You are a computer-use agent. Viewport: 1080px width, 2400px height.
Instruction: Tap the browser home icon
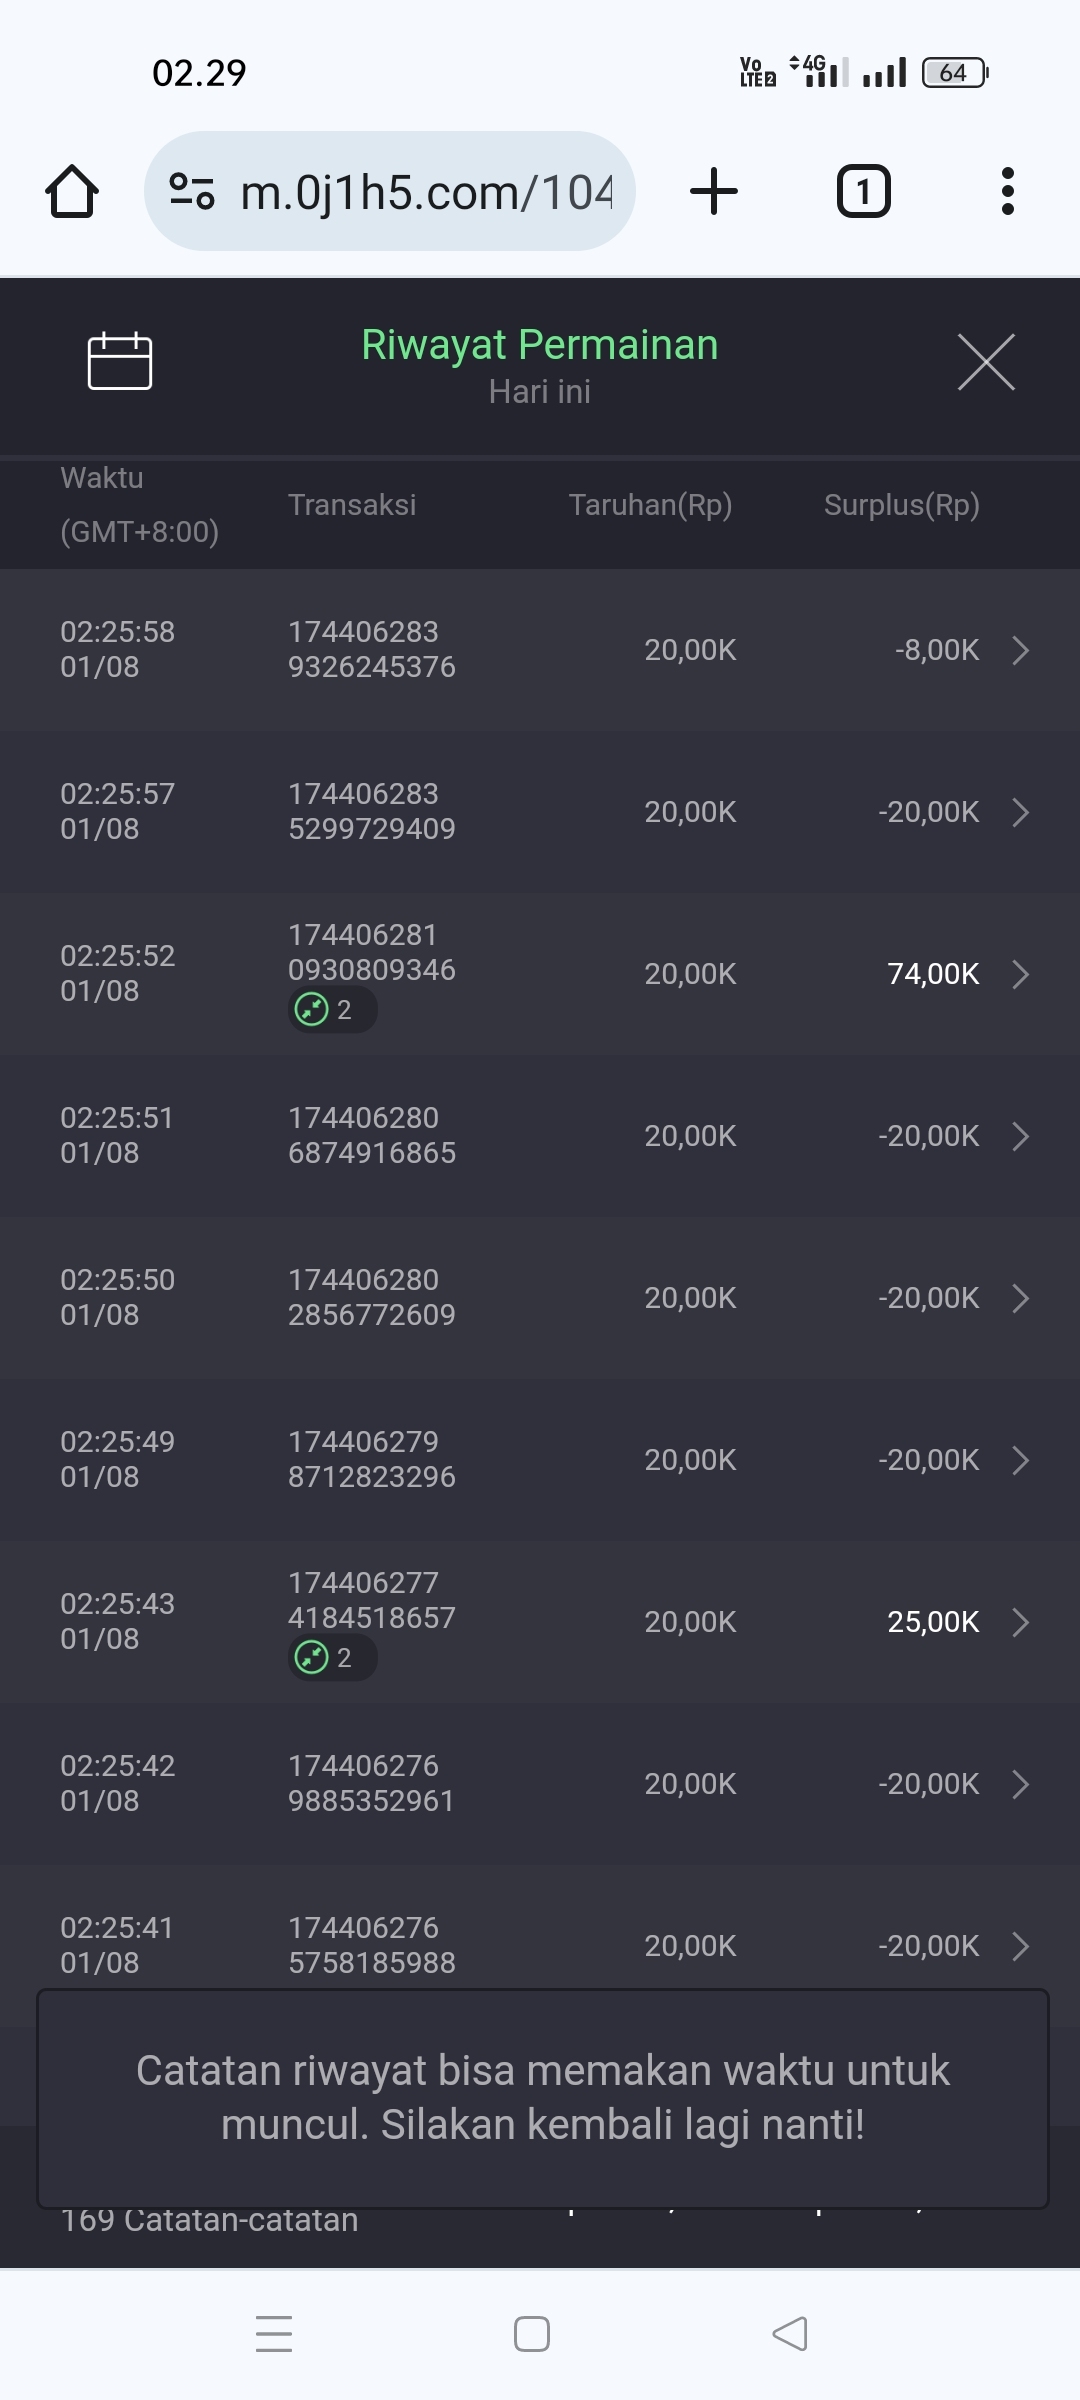coord(72,191)
